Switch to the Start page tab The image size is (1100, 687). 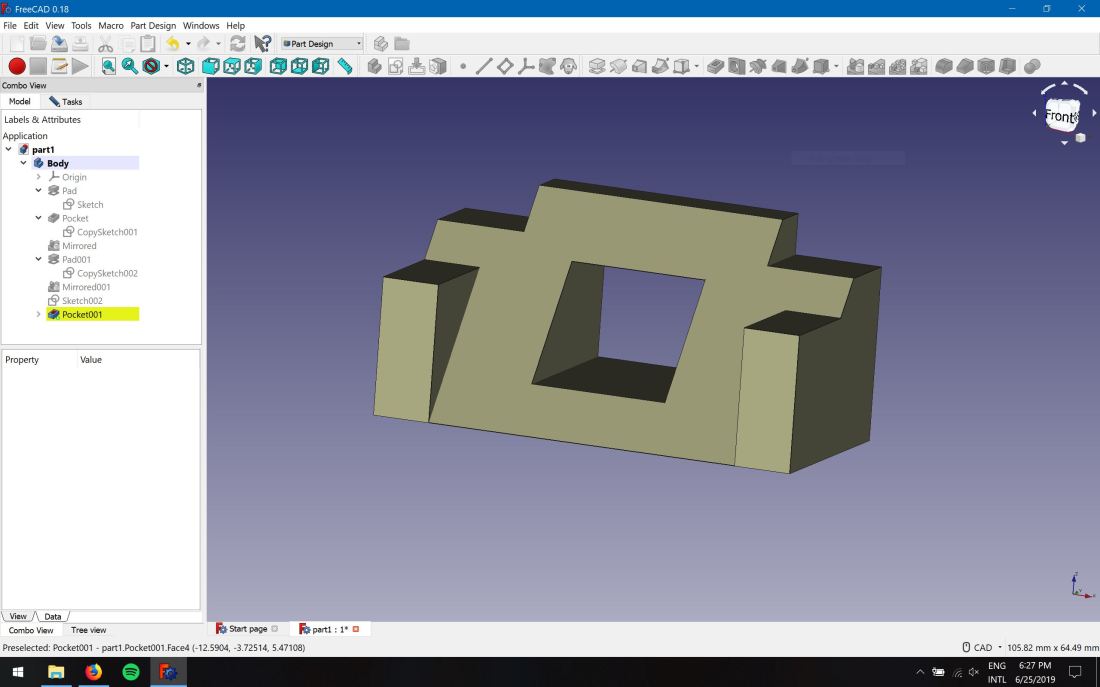tap(247, 629)
